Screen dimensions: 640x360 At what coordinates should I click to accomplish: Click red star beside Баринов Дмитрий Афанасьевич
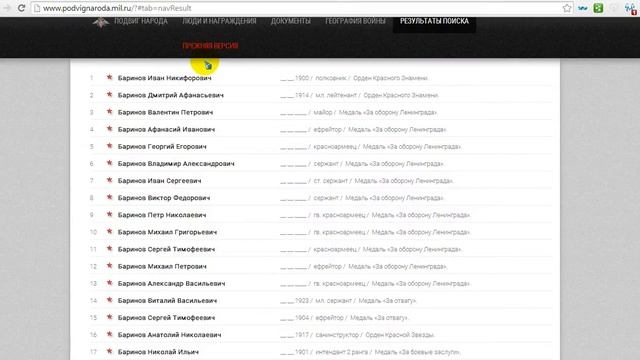(x=109, y=94)
